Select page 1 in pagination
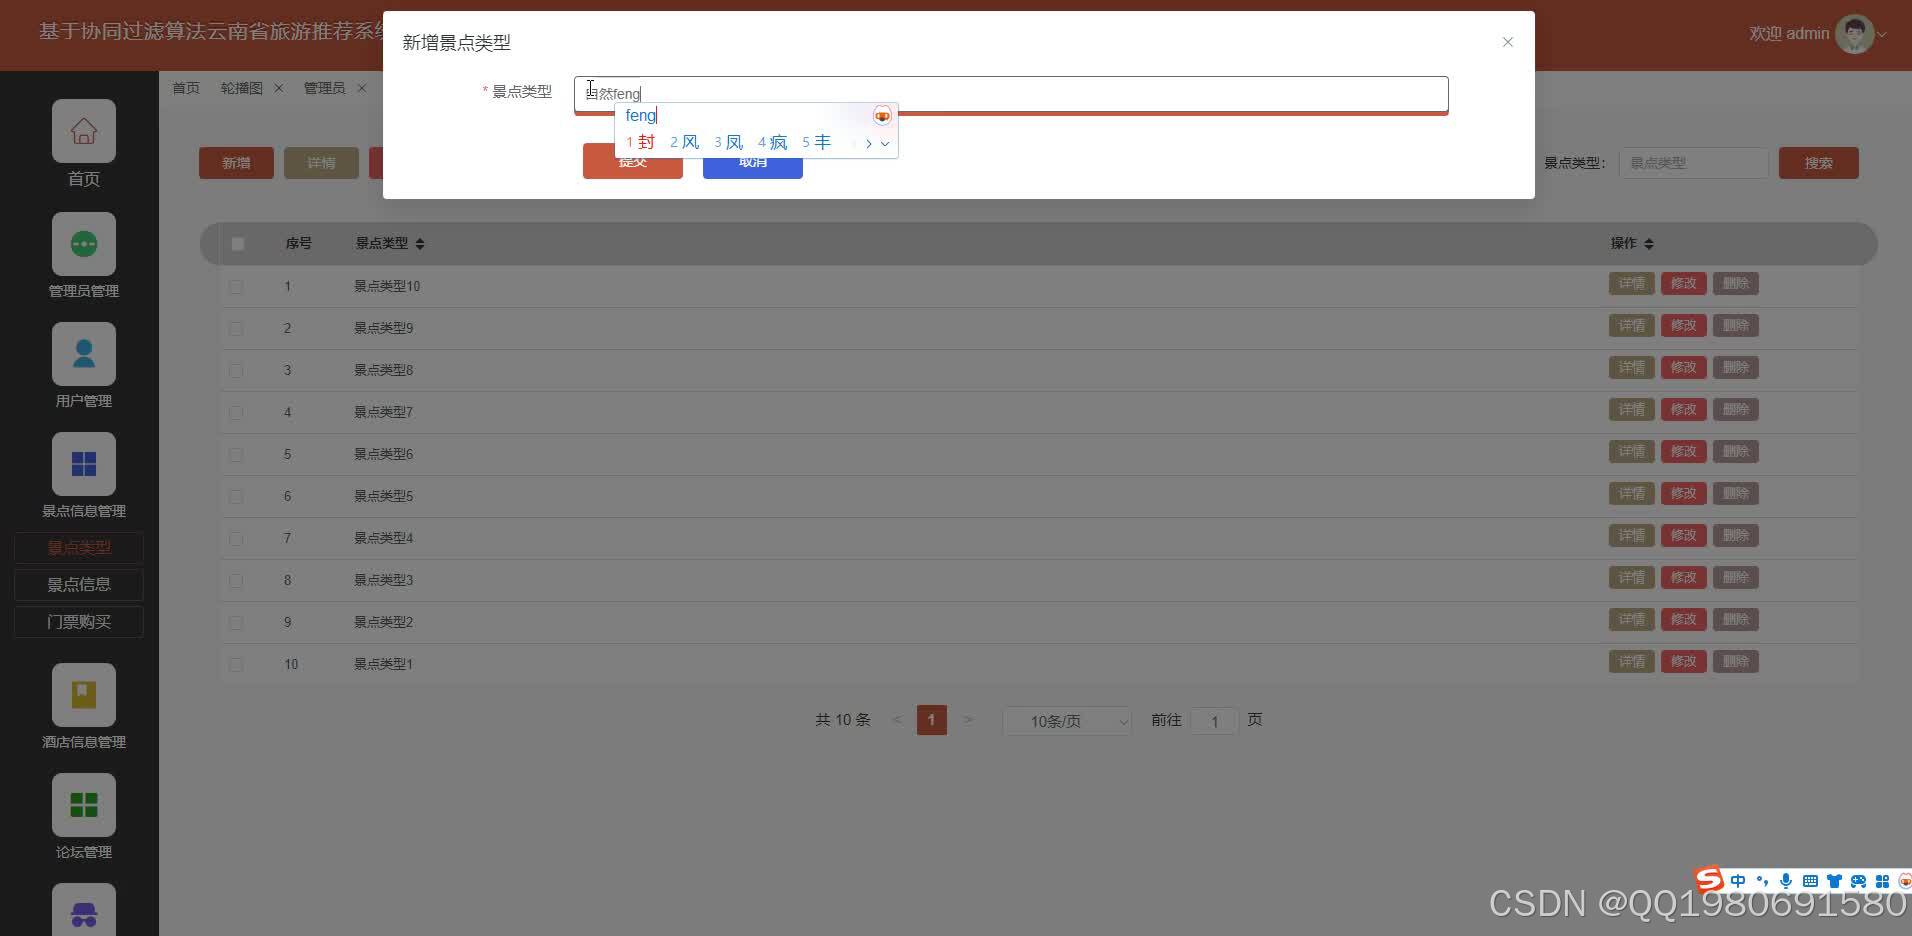Screen dimensions: 1912x936 pos(932,720)
